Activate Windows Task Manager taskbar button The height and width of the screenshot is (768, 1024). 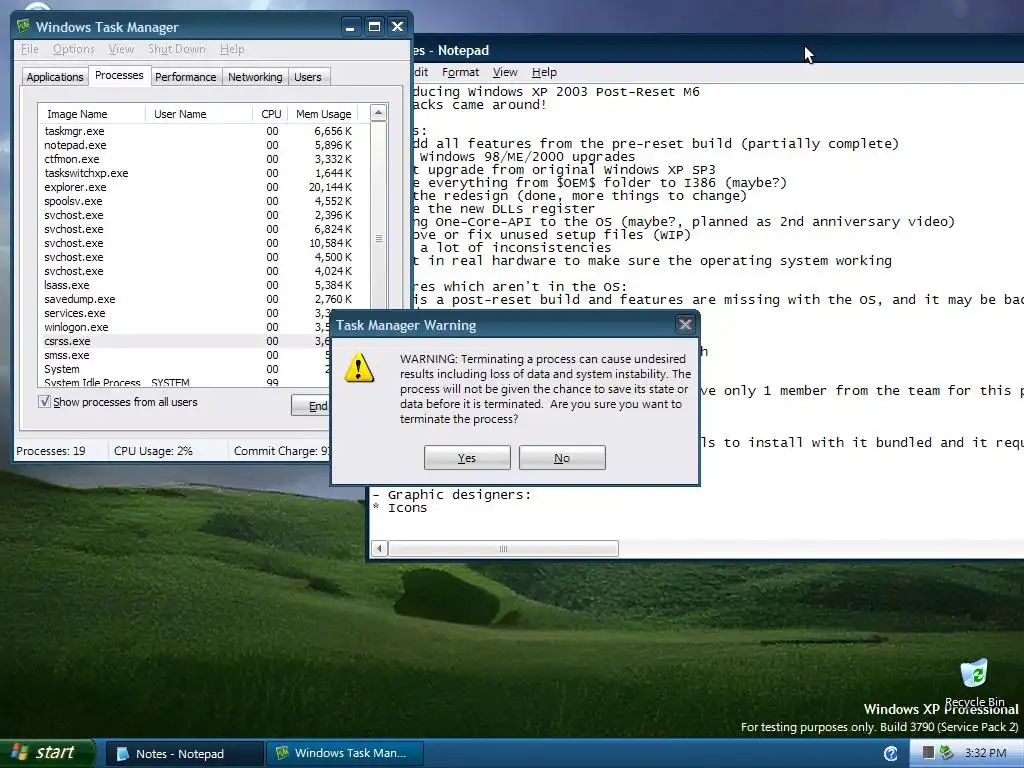[345, 754]
